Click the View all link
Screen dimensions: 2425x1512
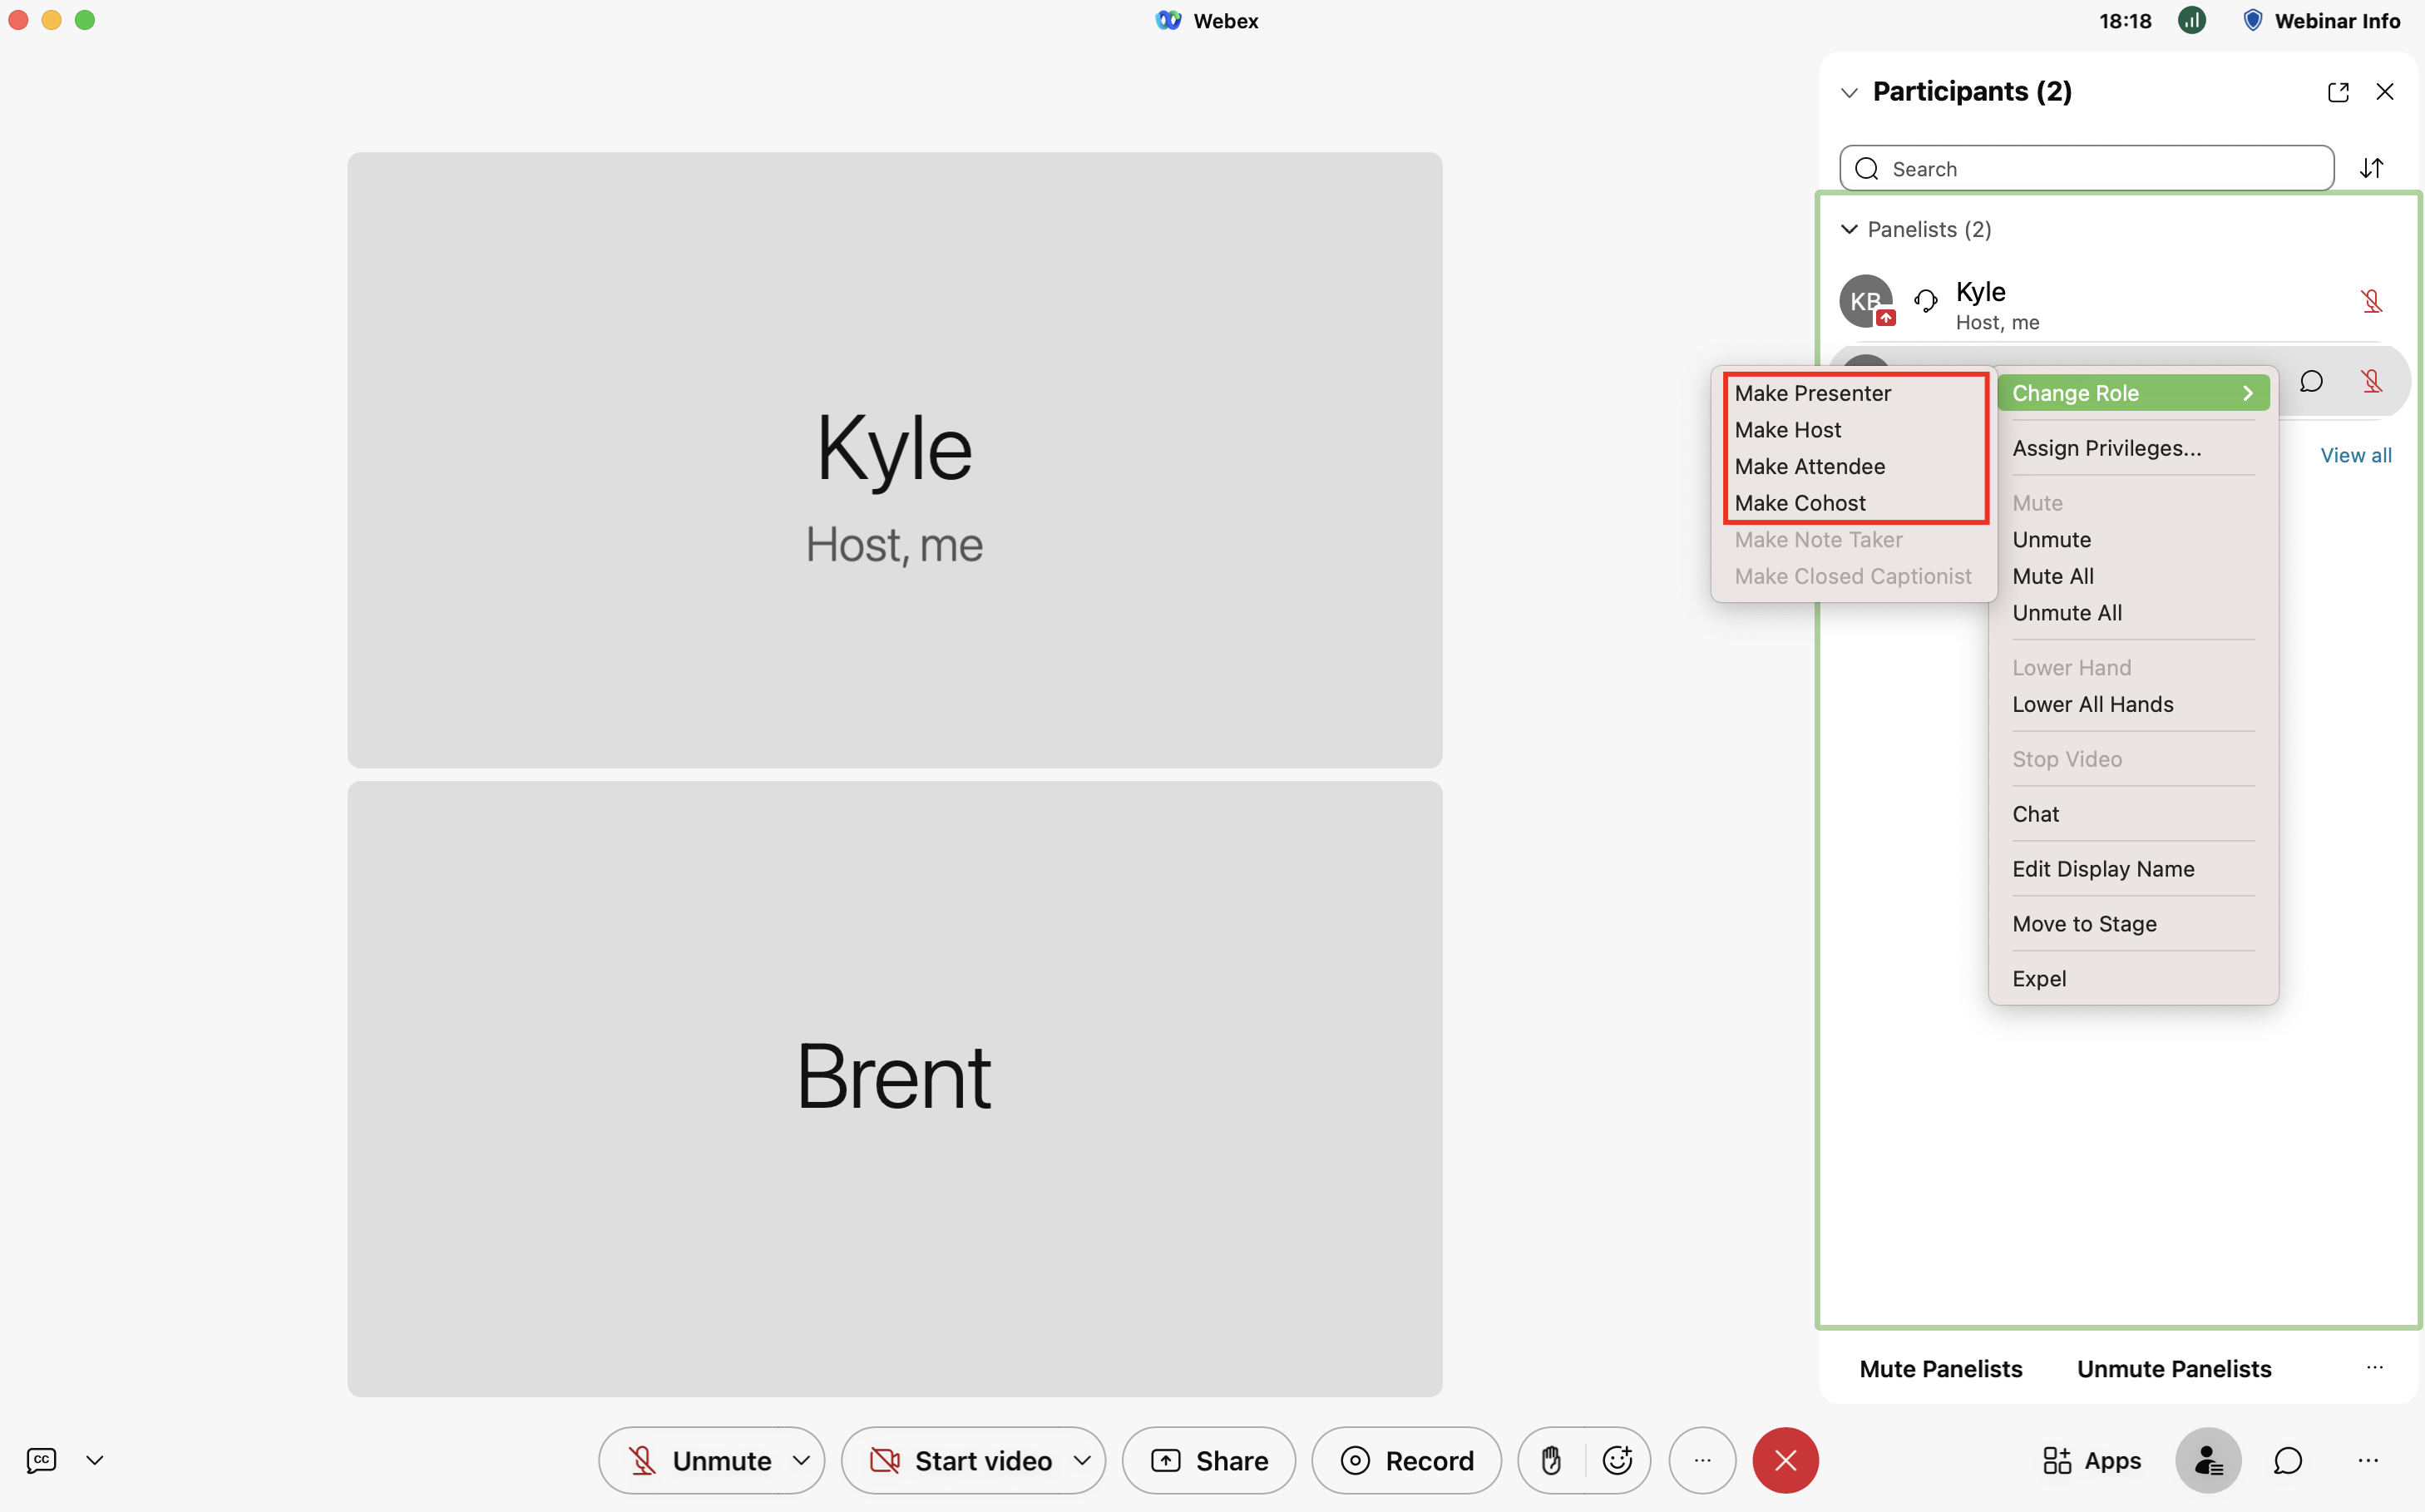[2355, 455]
